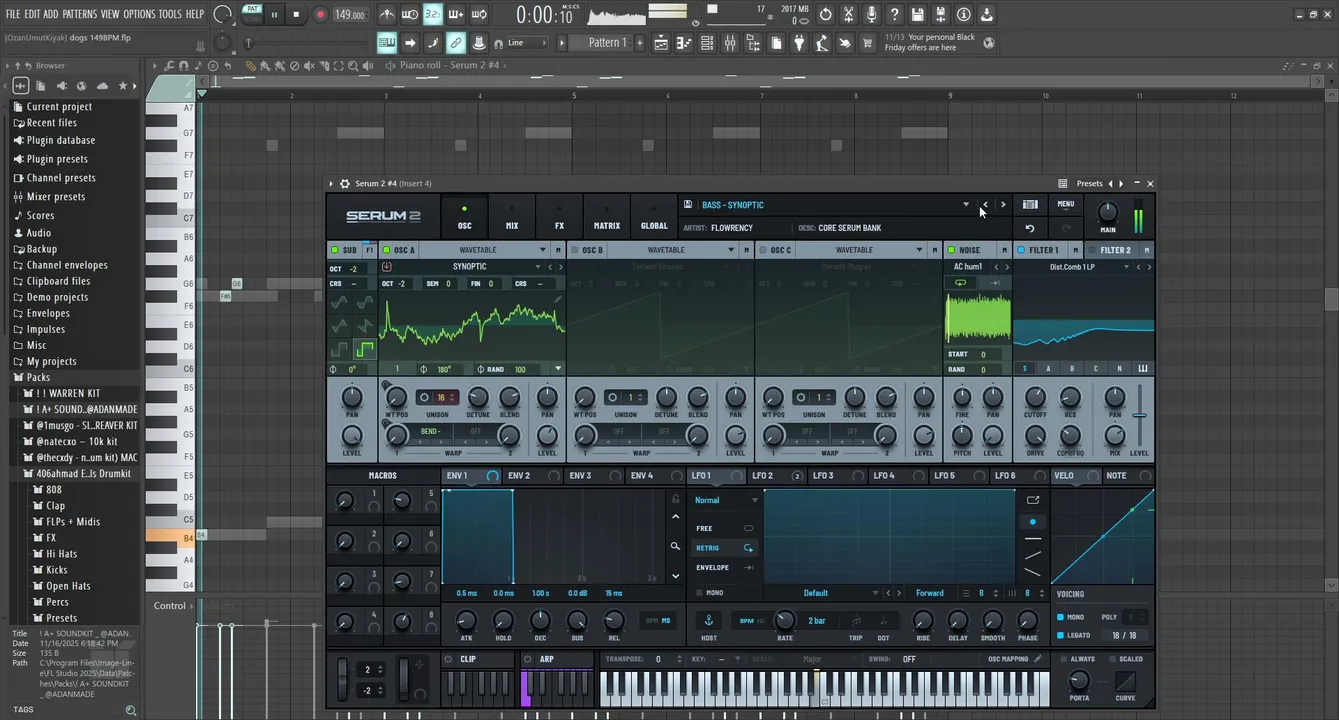Open the BASS - SYNOPTIC preset dropdown arrow

tap(966, 205)
